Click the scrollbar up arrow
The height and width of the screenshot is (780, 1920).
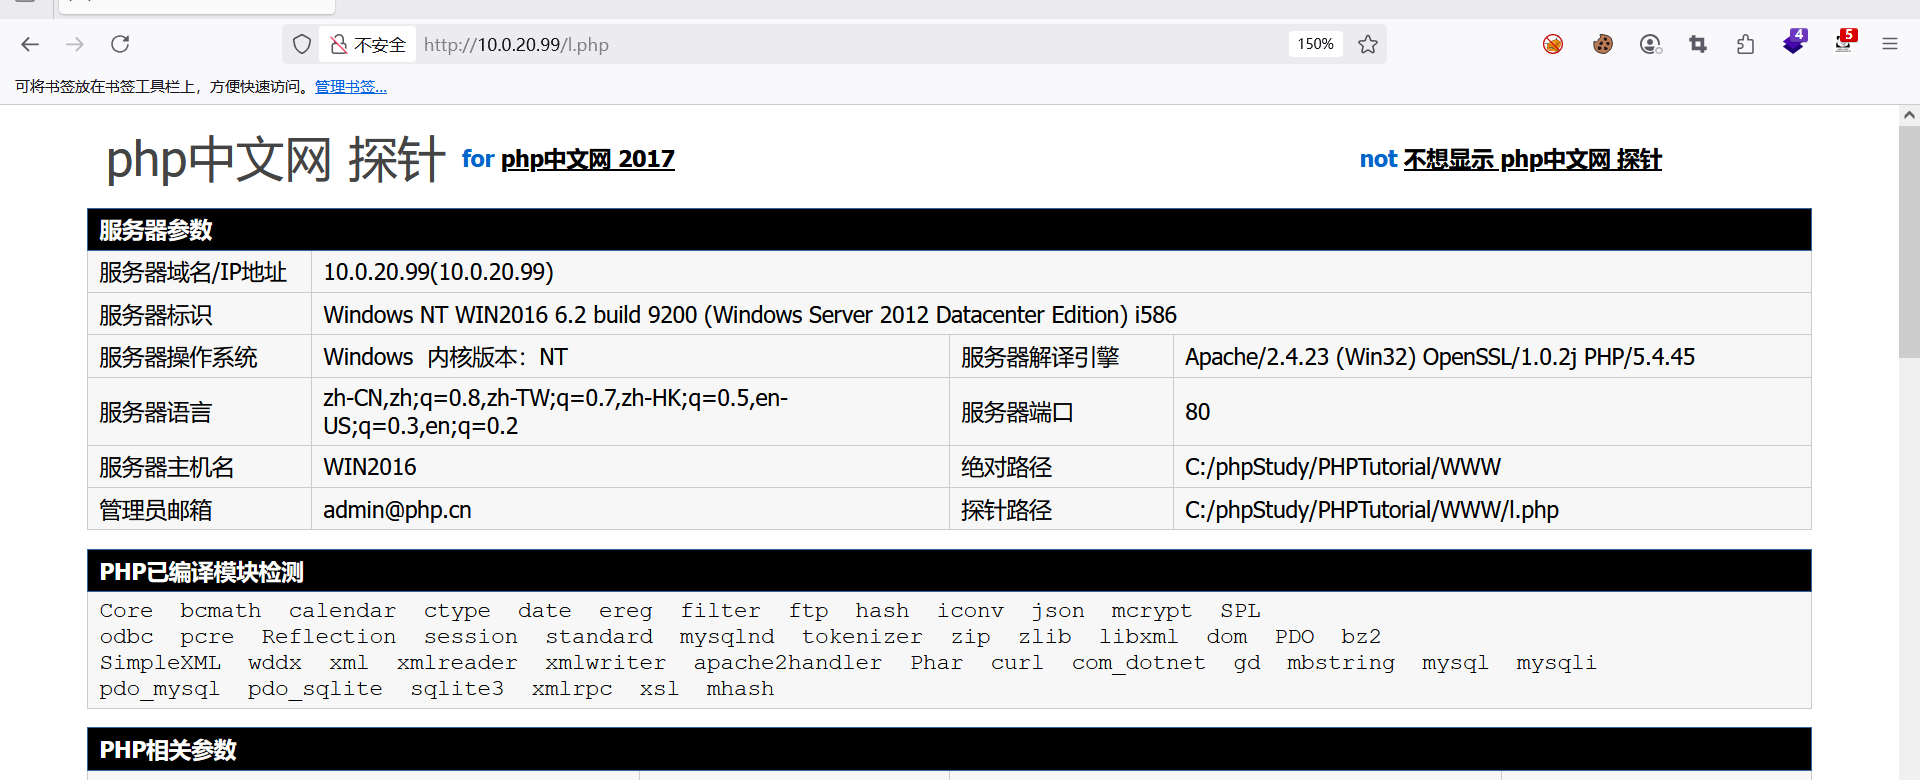[1909, 115]
